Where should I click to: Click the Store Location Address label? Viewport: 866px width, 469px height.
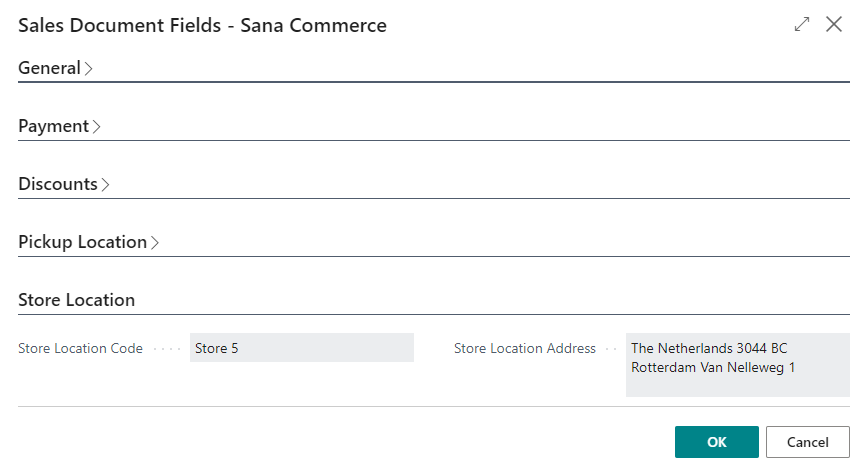[525, 349]
